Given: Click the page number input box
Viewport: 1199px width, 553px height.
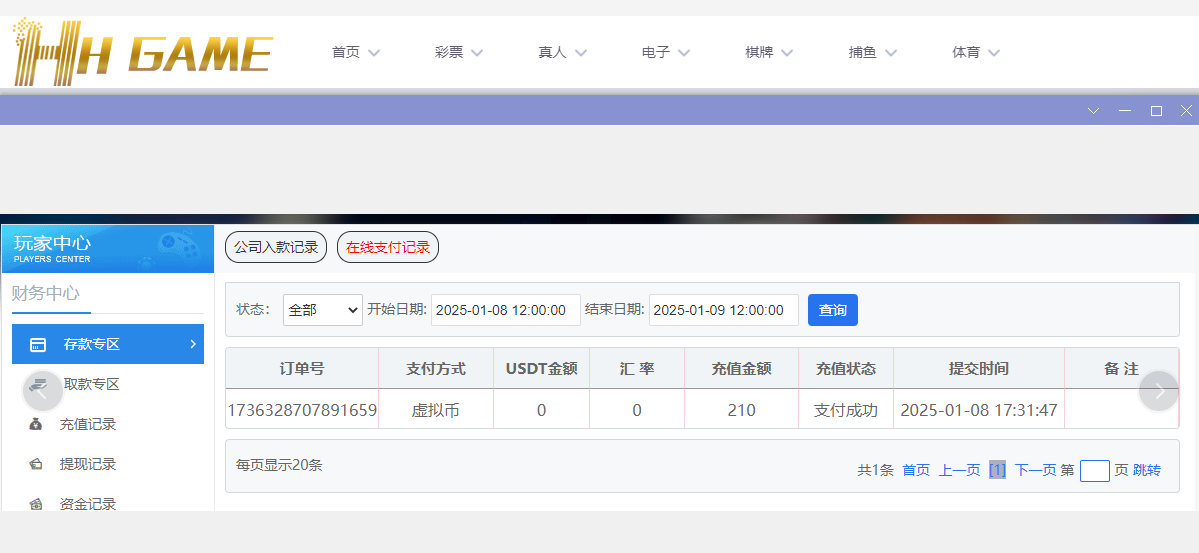Looking at the screenshot, I should (x=1094, y=471).
